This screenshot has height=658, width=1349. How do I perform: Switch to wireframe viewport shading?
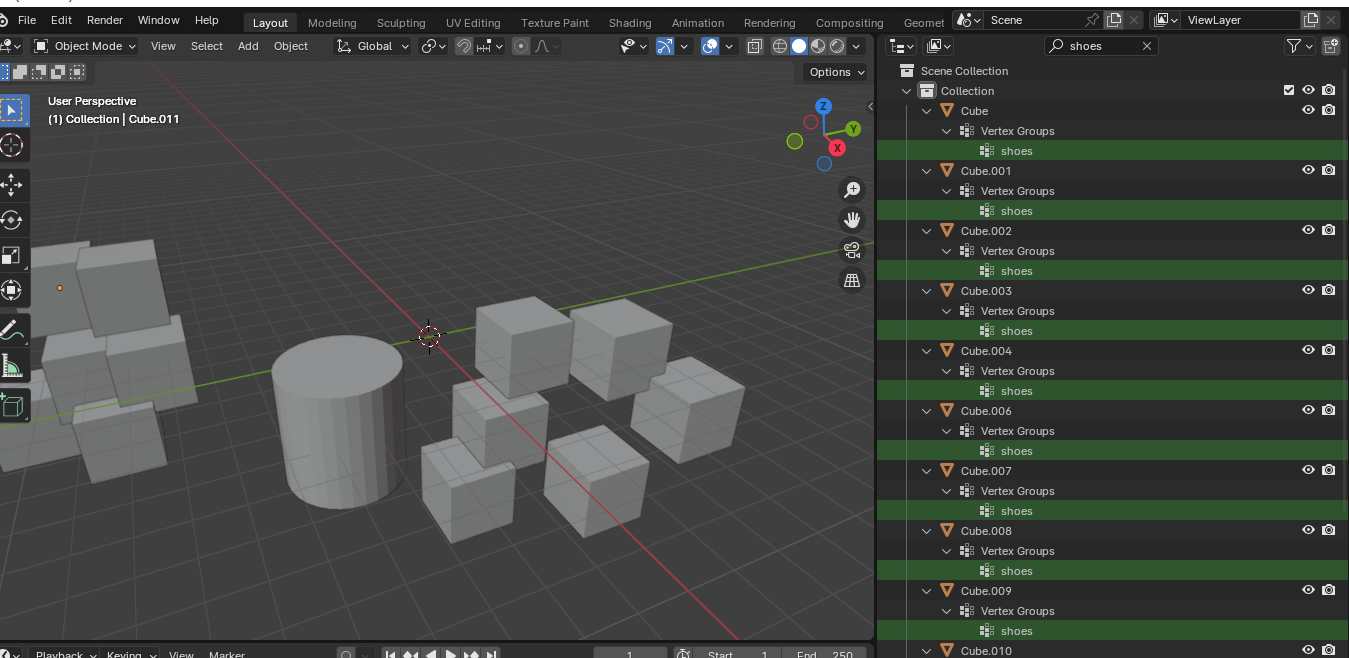point(780,46)
